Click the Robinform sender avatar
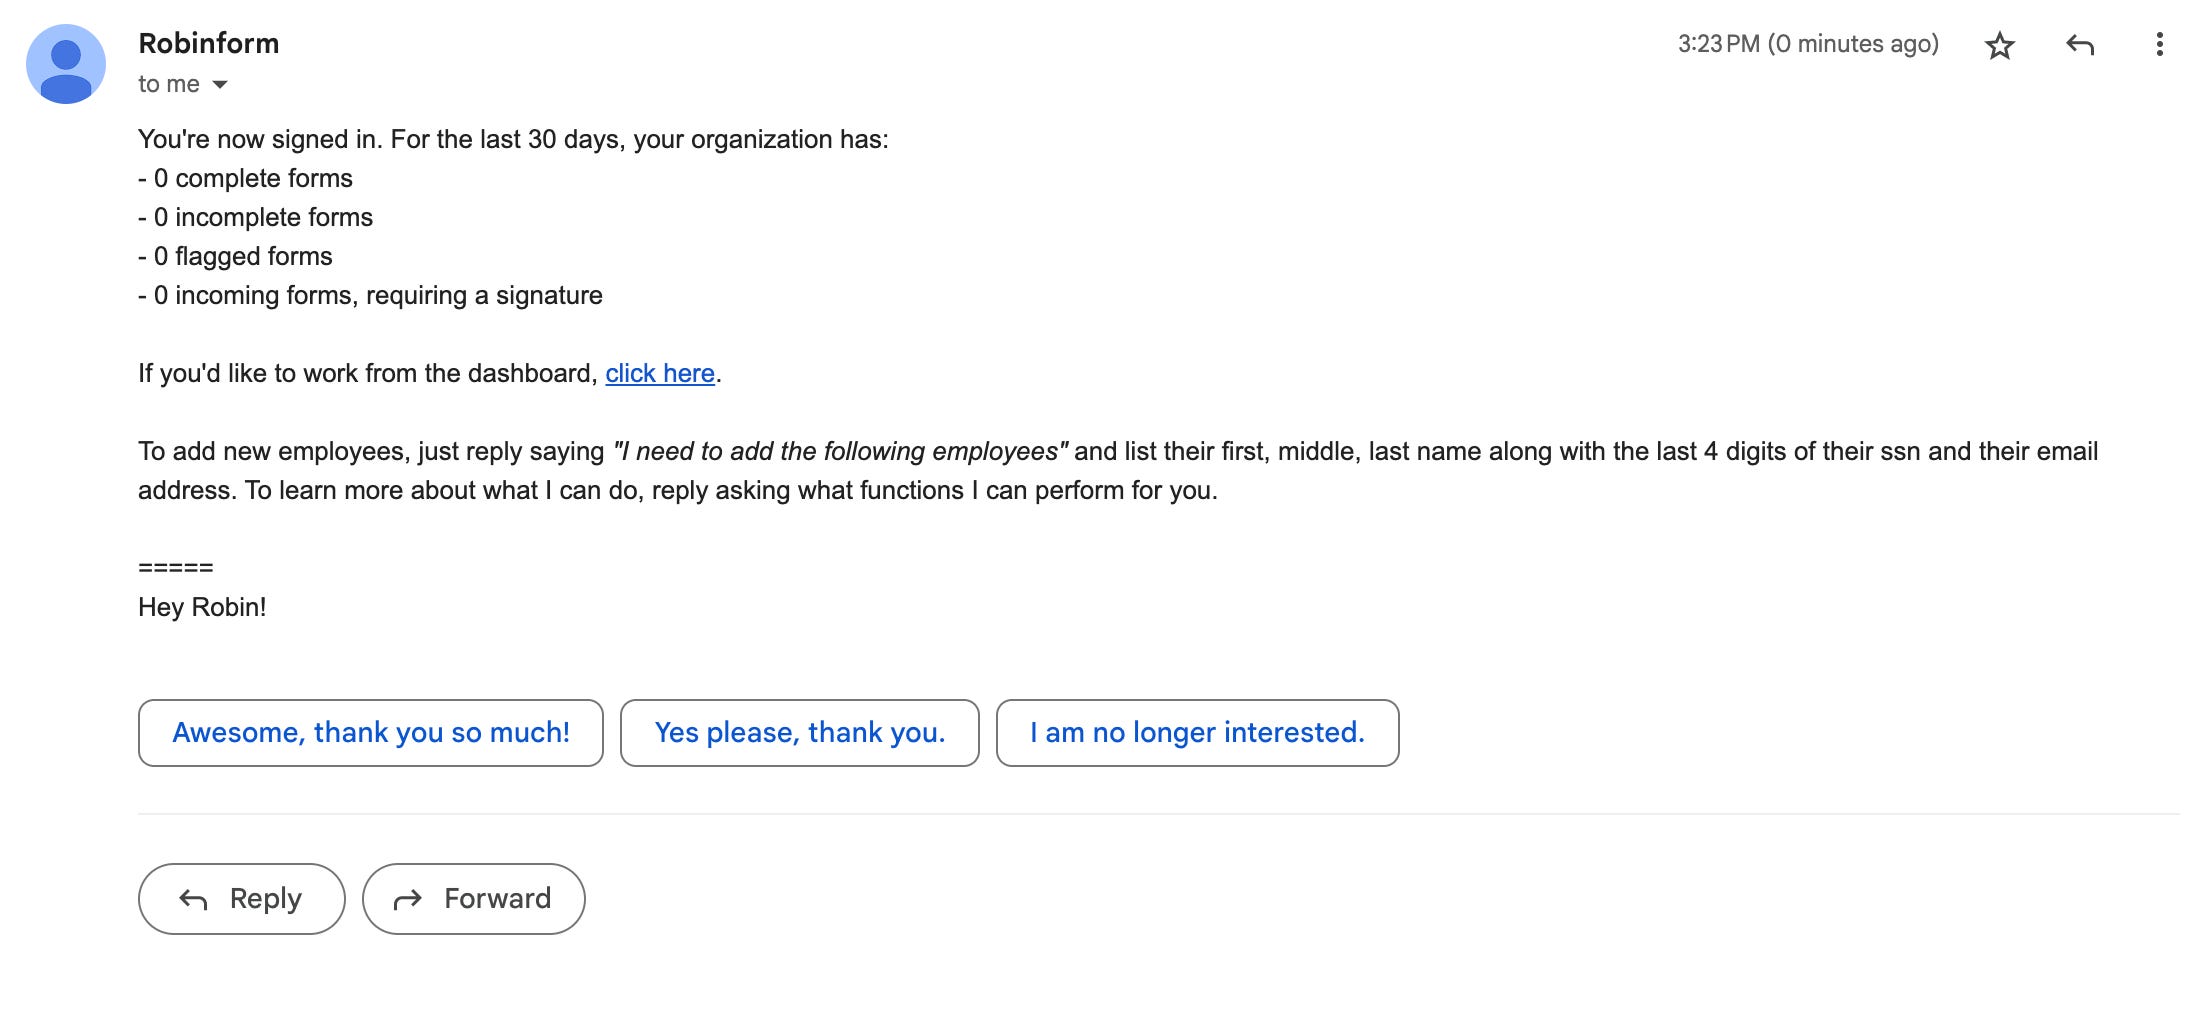Viewport: 2204px width, 1034px height. point(66,64)
